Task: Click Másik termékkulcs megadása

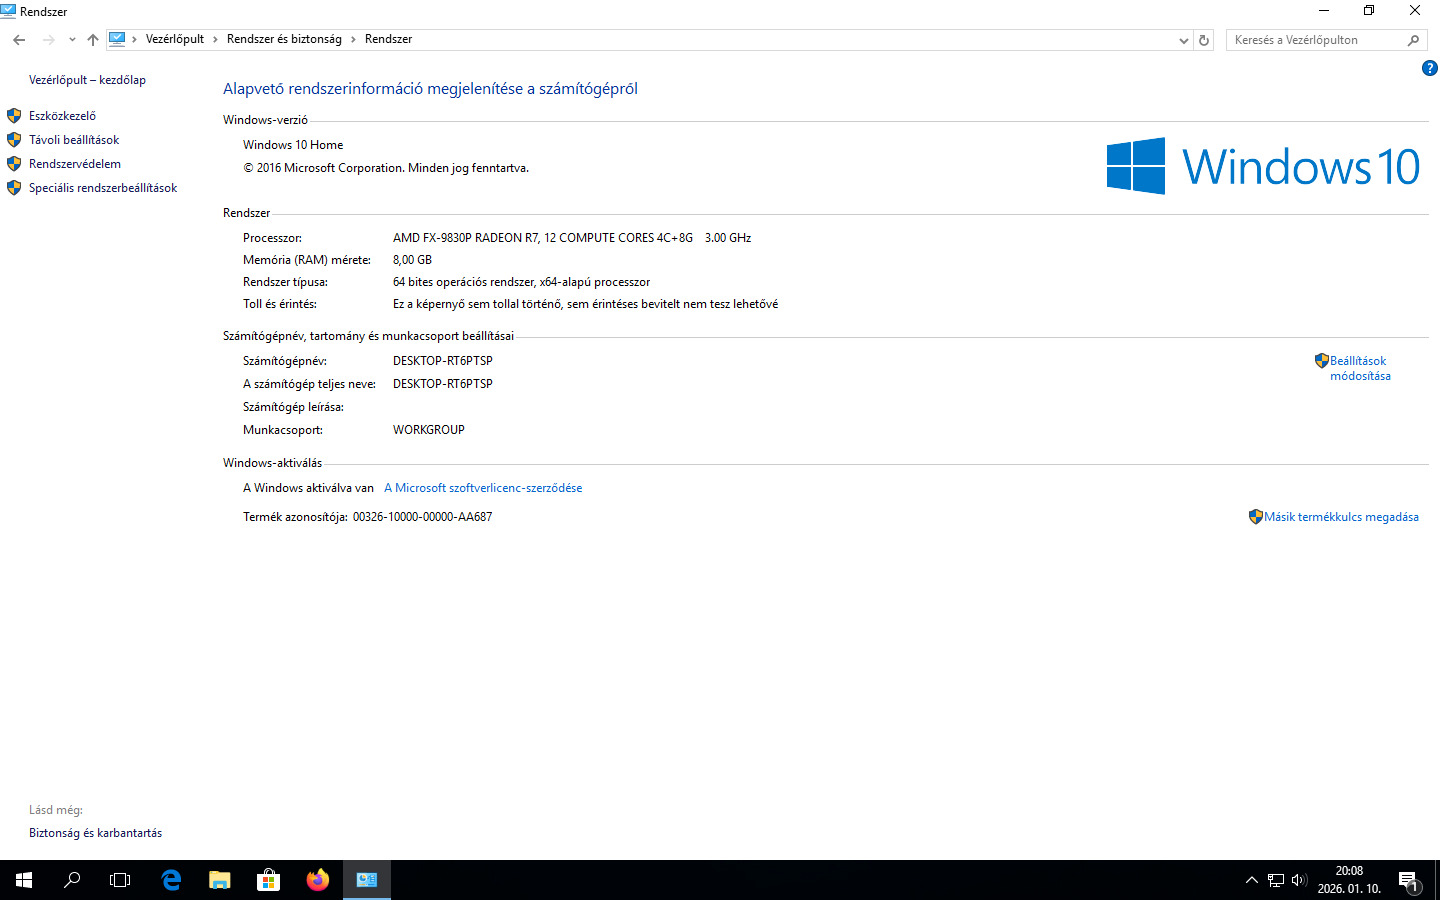Action: [x=1341, y=517]
